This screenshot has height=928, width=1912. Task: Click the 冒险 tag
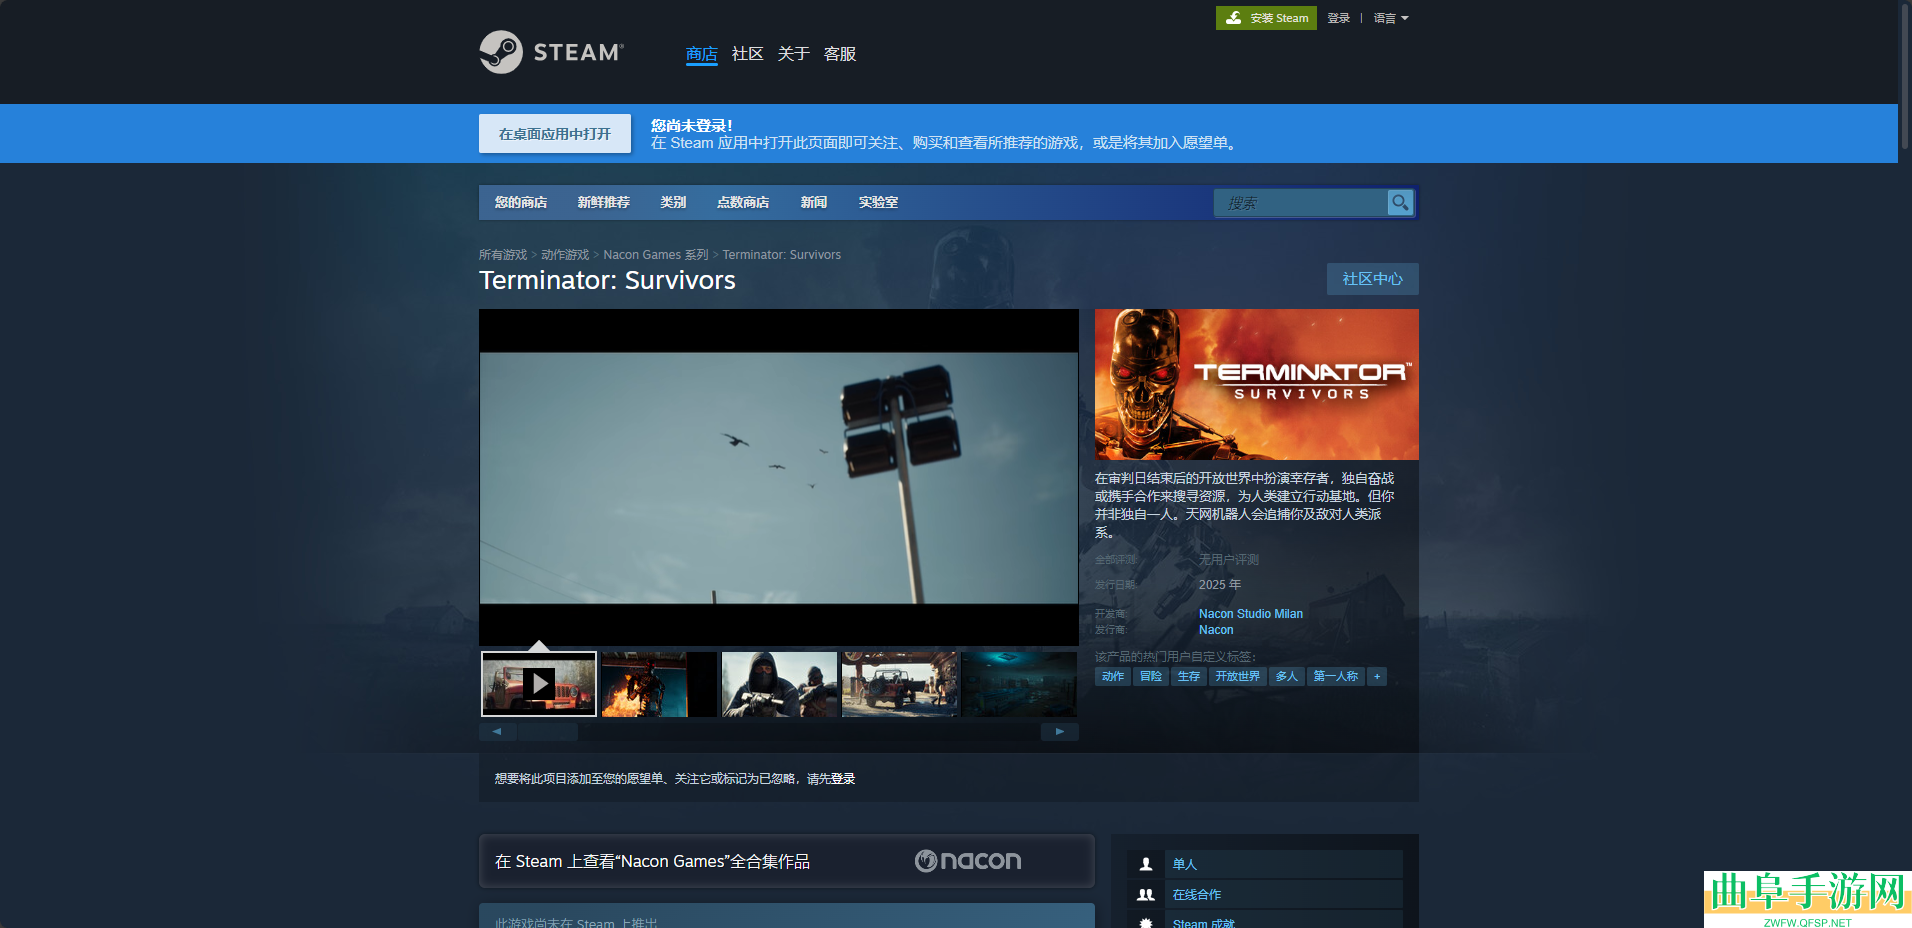coord(1151,677)
